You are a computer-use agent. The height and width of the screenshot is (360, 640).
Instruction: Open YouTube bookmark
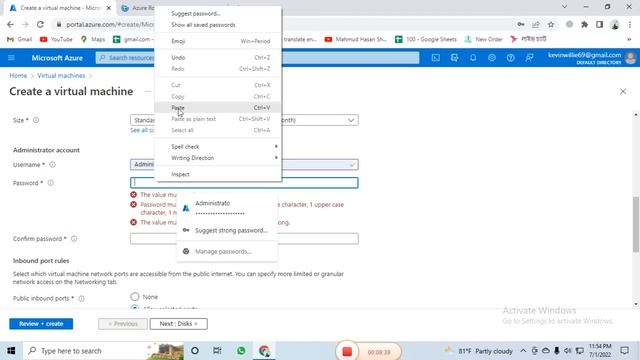tap(56, 39)
